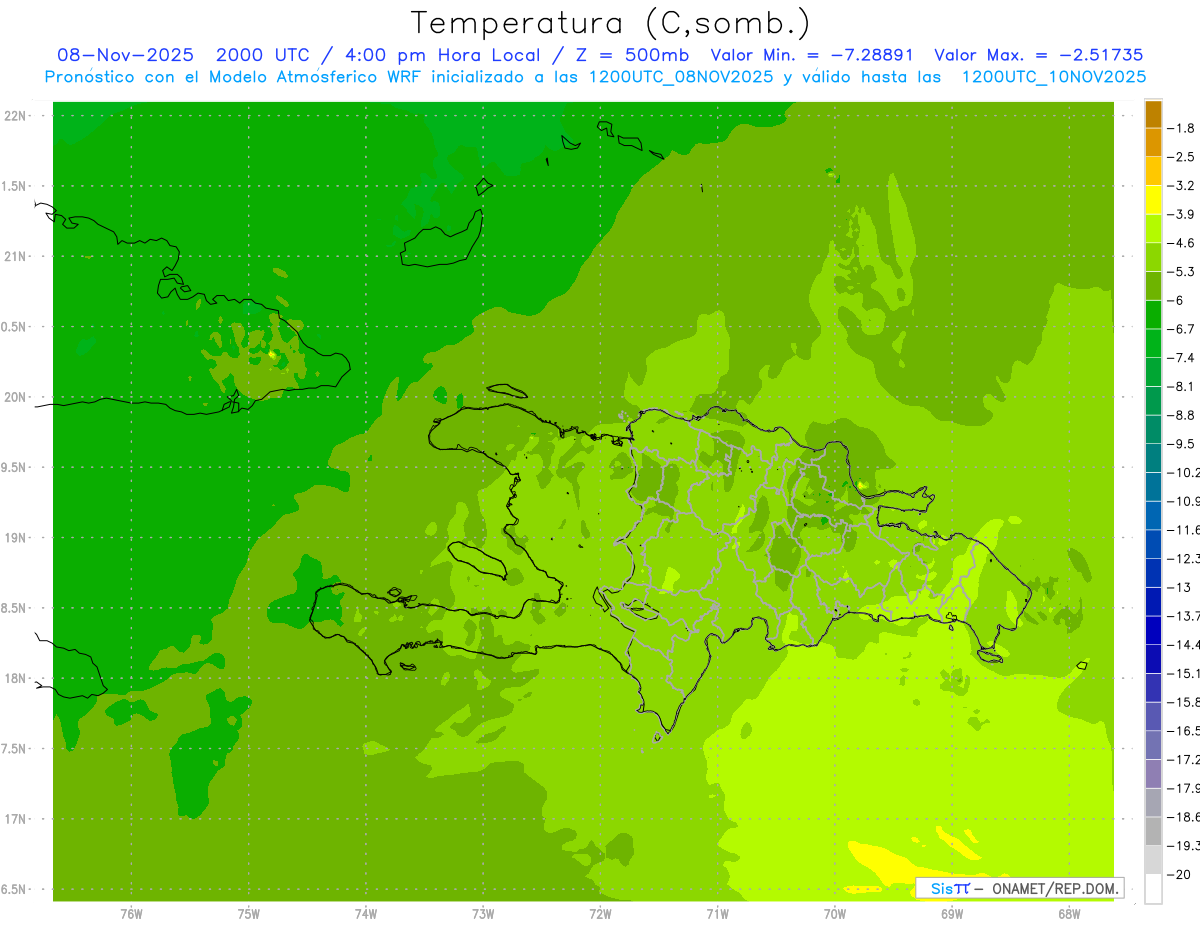Click the "-5.3" color scale value
This screenshot has height=927, width=1200.
pos(1182,271)
